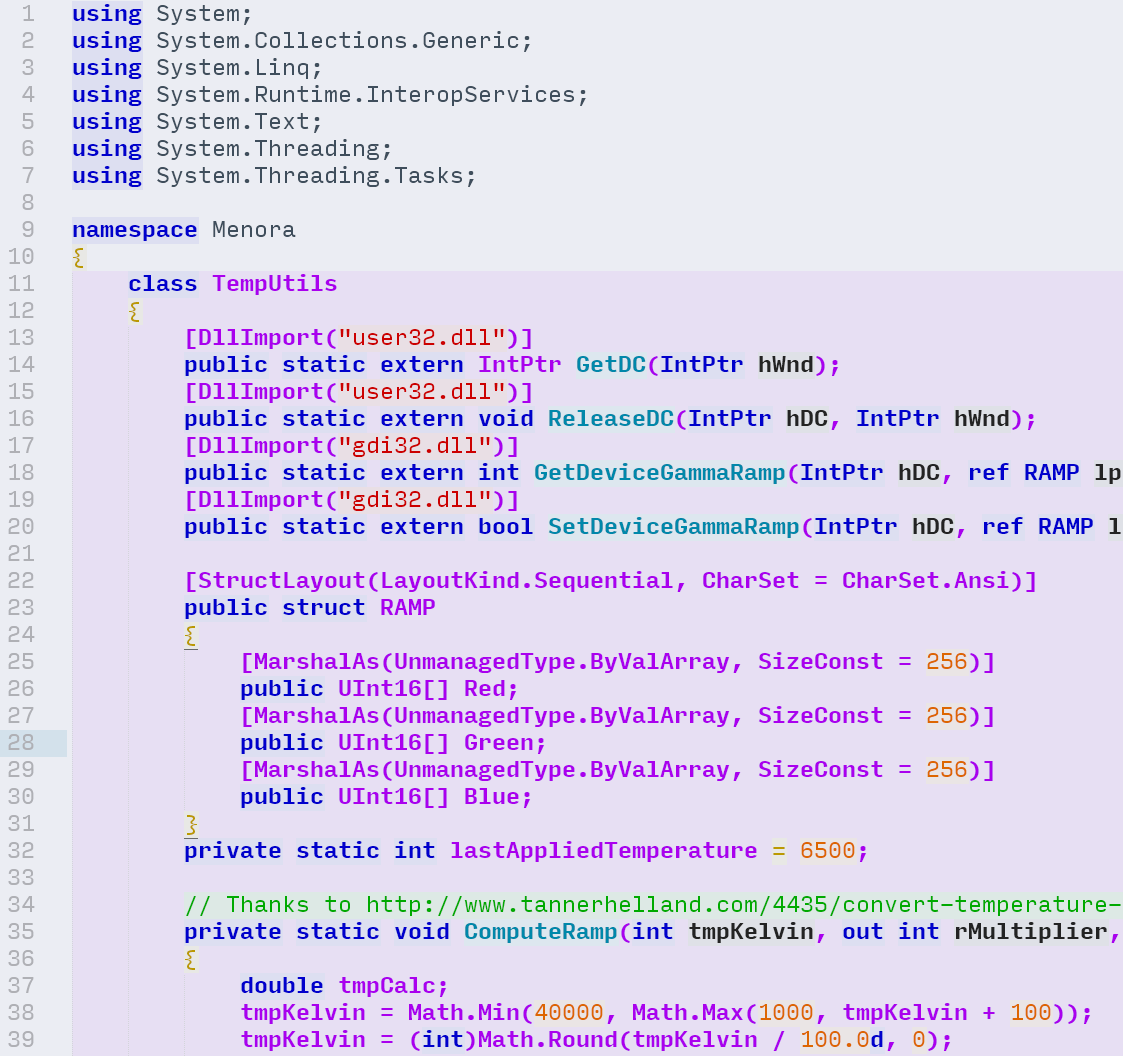Click the ReleaseDC method name

pos(610,419)
